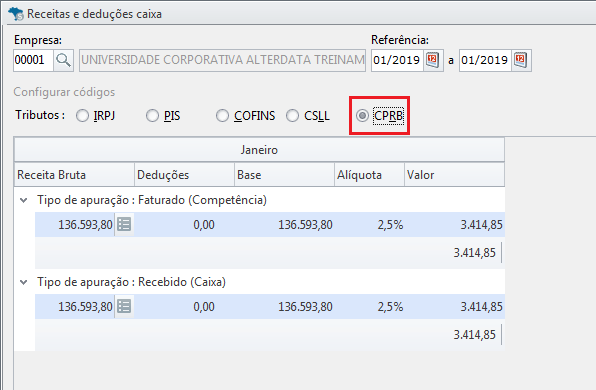Click the company search magnifier icon
The height and width of the screenshot is (390, 596).
pos(63,60)
